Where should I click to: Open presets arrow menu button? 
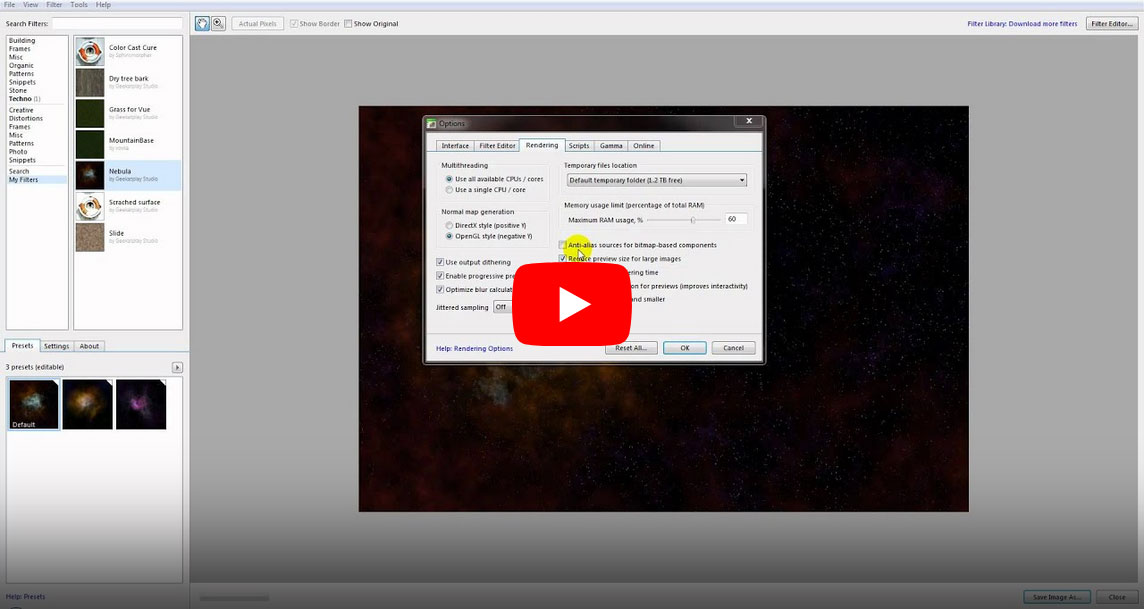tap(177, 368)
